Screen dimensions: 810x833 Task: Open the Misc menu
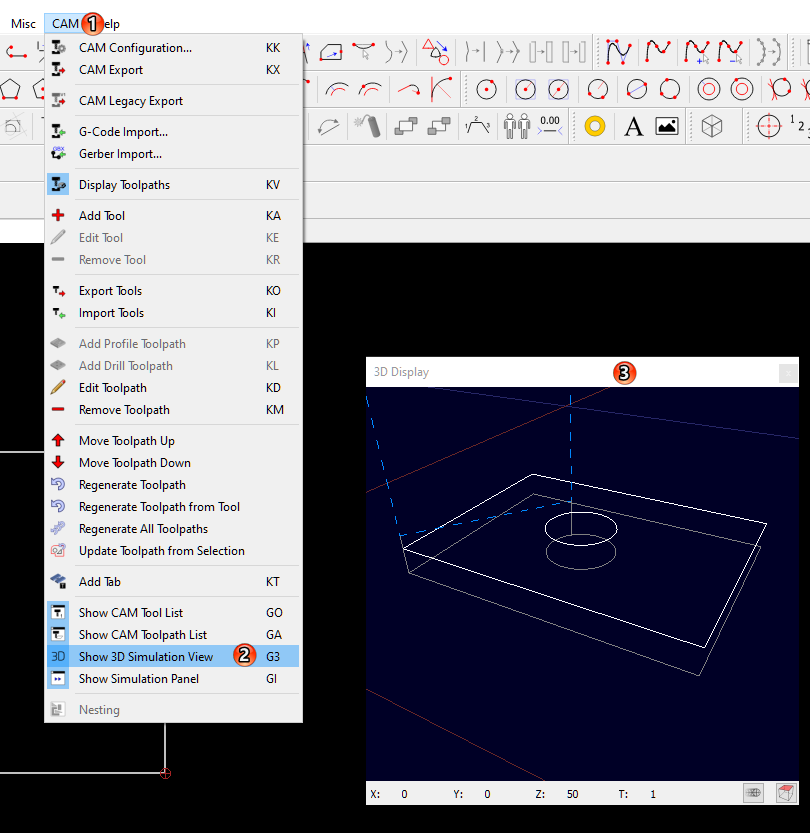(23, 24)
